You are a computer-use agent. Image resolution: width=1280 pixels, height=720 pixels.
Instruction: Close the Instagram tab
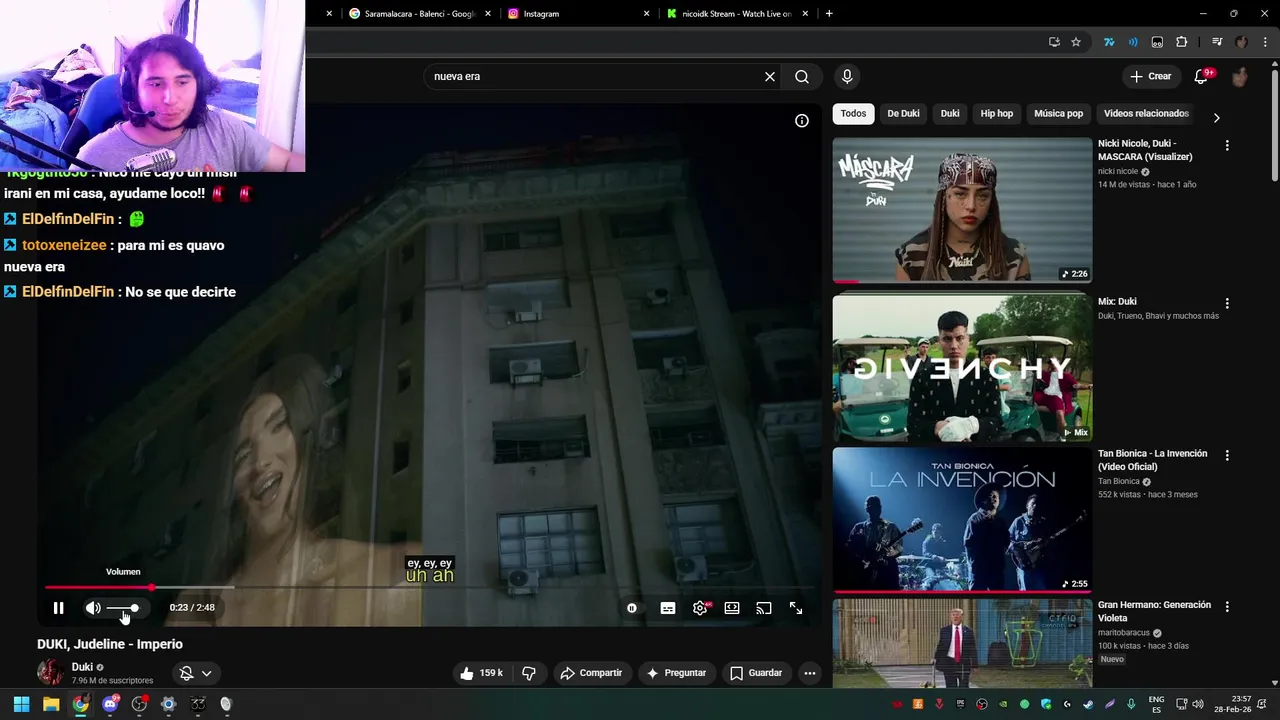tap(646, 14)
